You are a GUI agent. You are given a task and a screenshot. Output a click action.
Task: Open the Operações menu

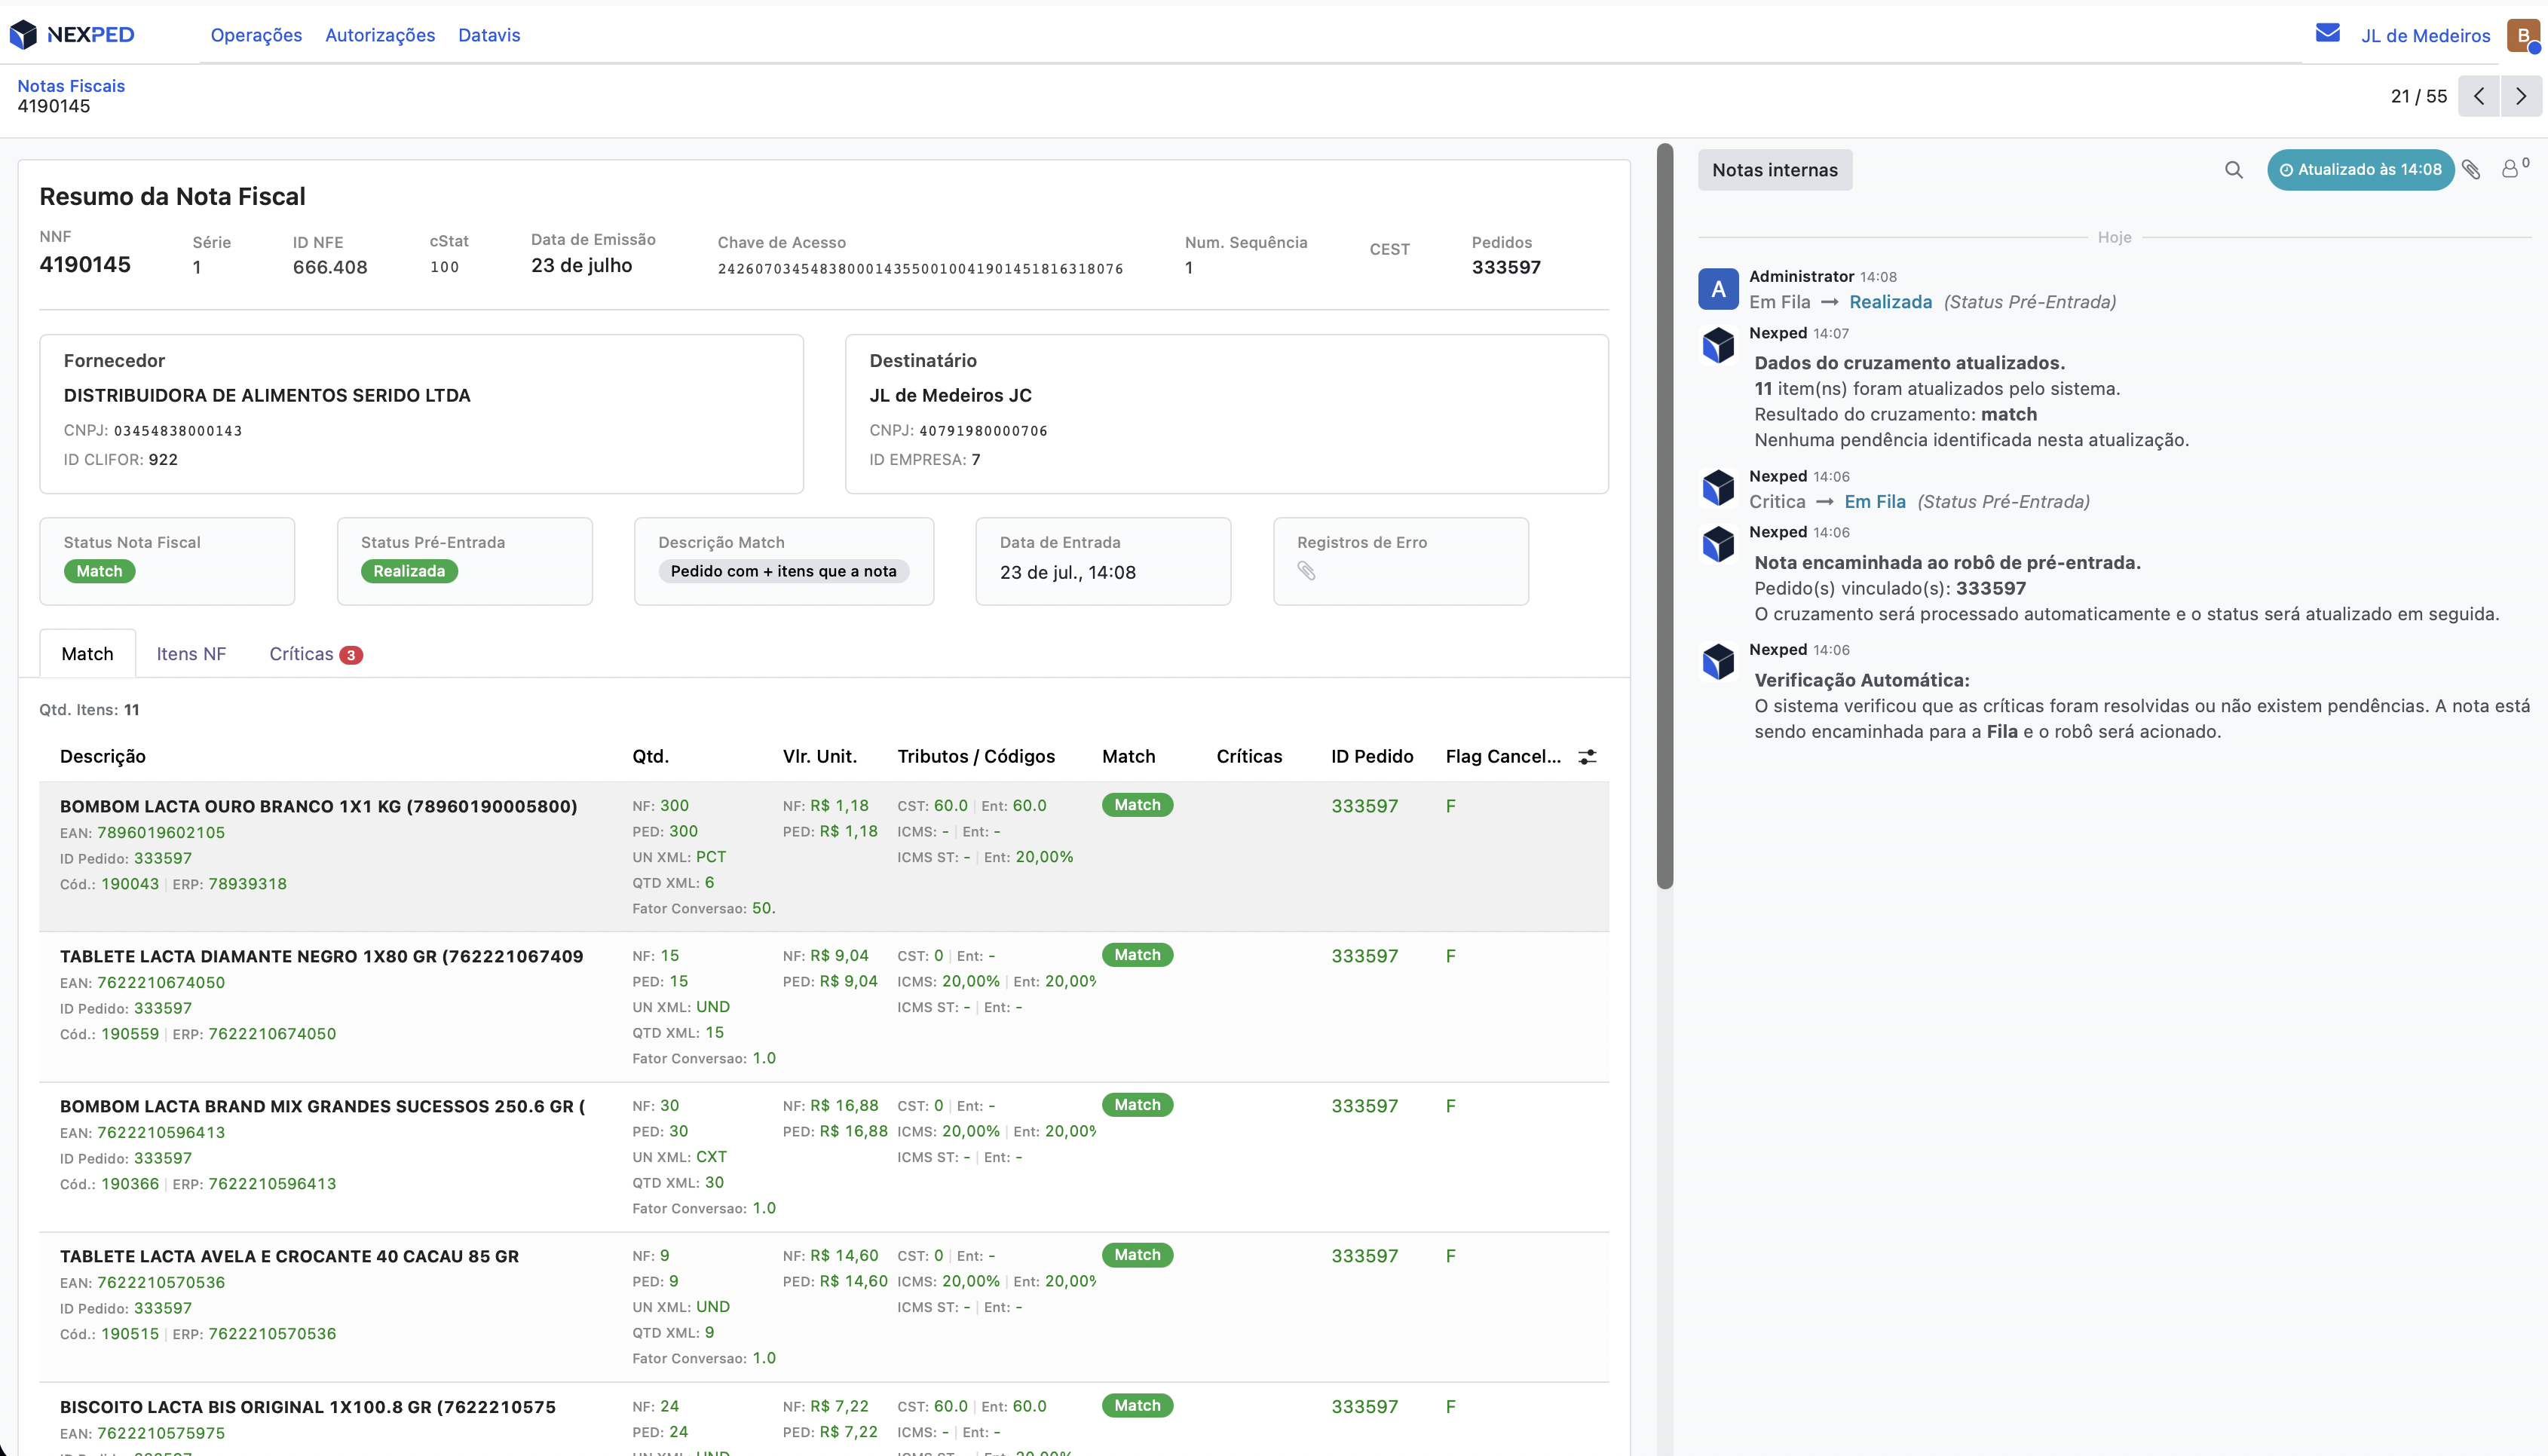[x=256, y=35]
